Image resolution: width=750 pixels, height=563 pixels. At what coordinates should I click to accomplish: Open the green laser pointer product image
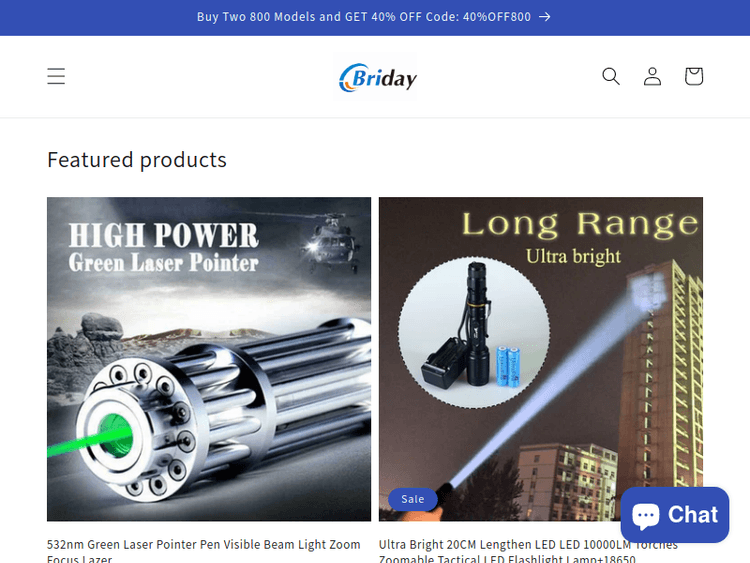pyautogui.click(x=209, y=359)
